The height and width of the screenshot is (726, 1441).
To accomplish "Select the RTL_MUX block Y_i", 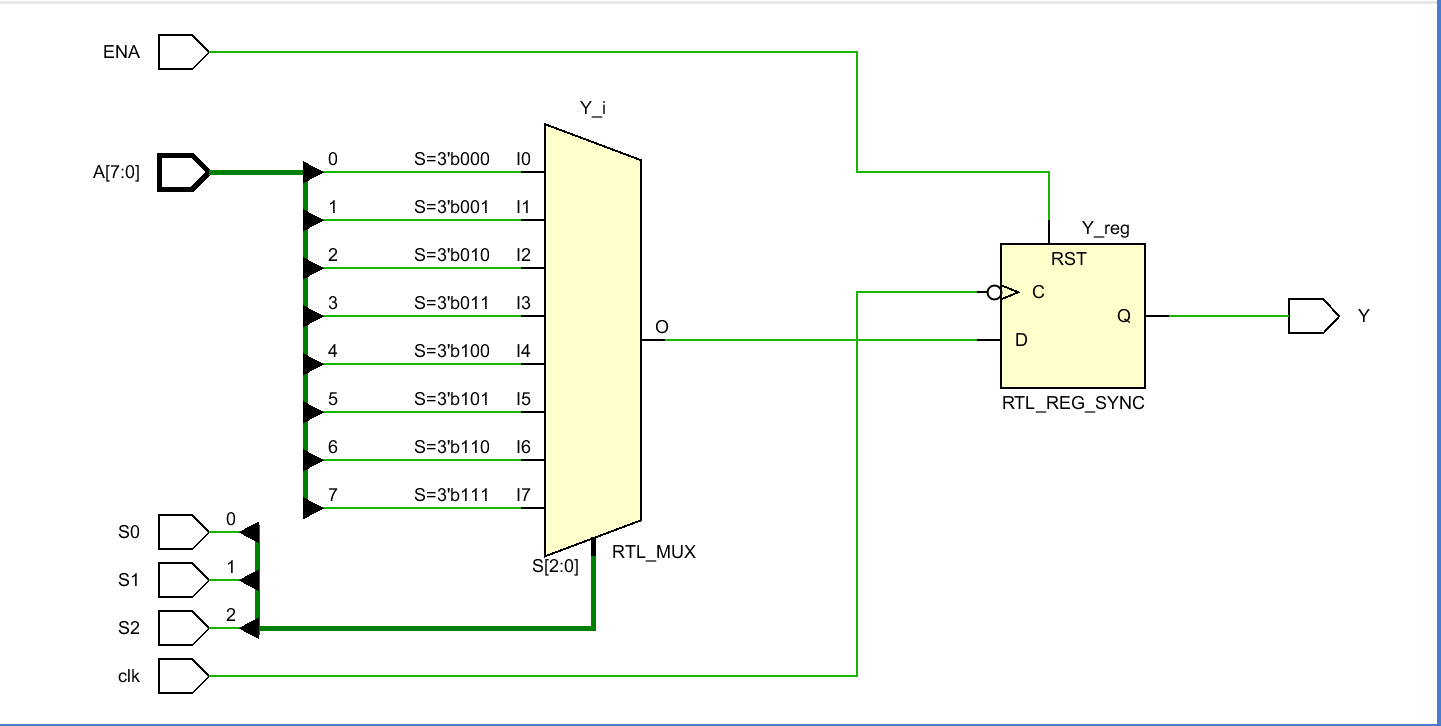I will click(592, 340).
